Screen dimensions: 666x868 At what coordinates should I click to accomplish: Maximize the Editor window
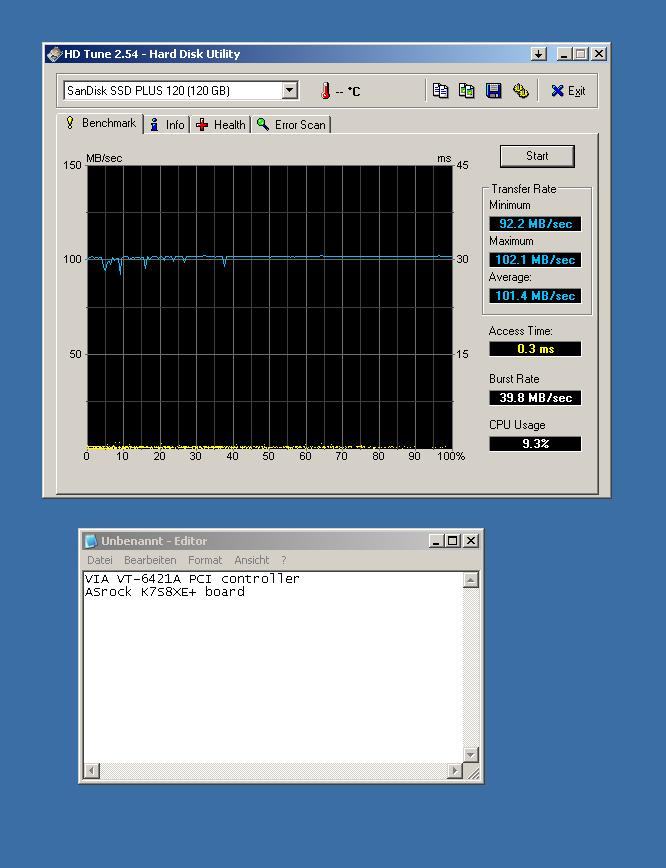pos(452,541)
